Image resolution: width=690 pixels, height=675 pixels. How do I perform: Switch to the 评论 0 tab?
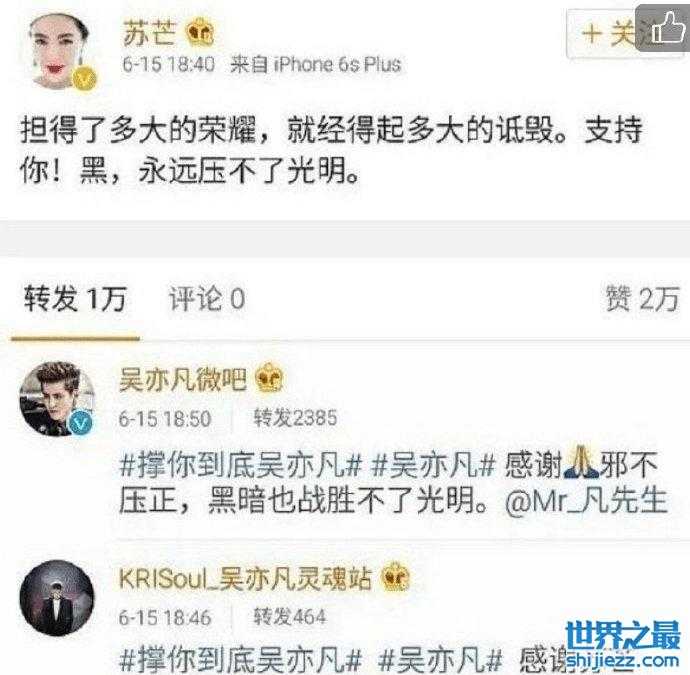[207, 299]
